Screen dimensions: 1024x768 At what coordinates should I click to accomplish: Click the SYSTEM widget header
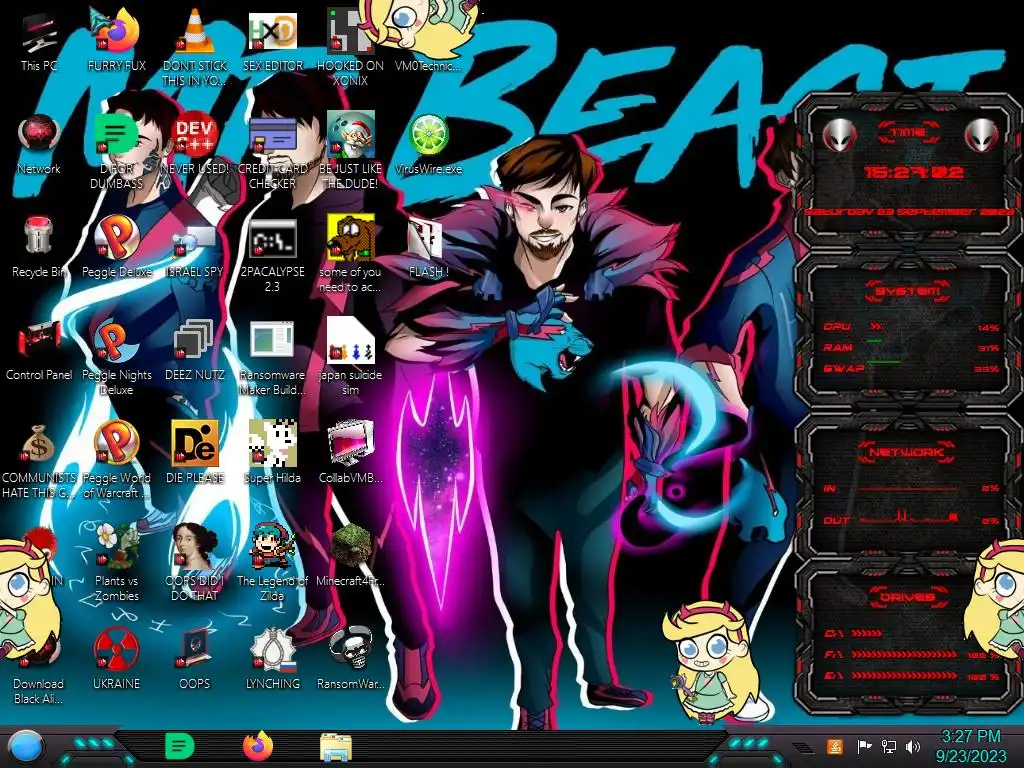coord(908,291)
